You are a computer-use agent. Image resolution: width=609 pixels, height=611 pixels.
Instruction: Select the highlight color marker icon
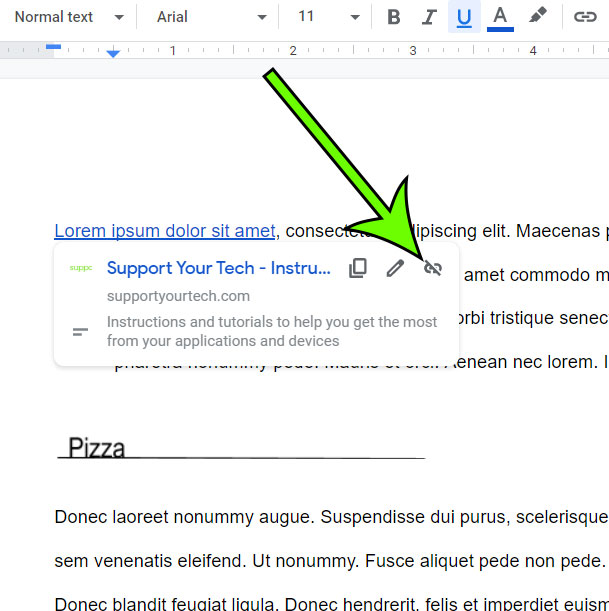[538, 16]
